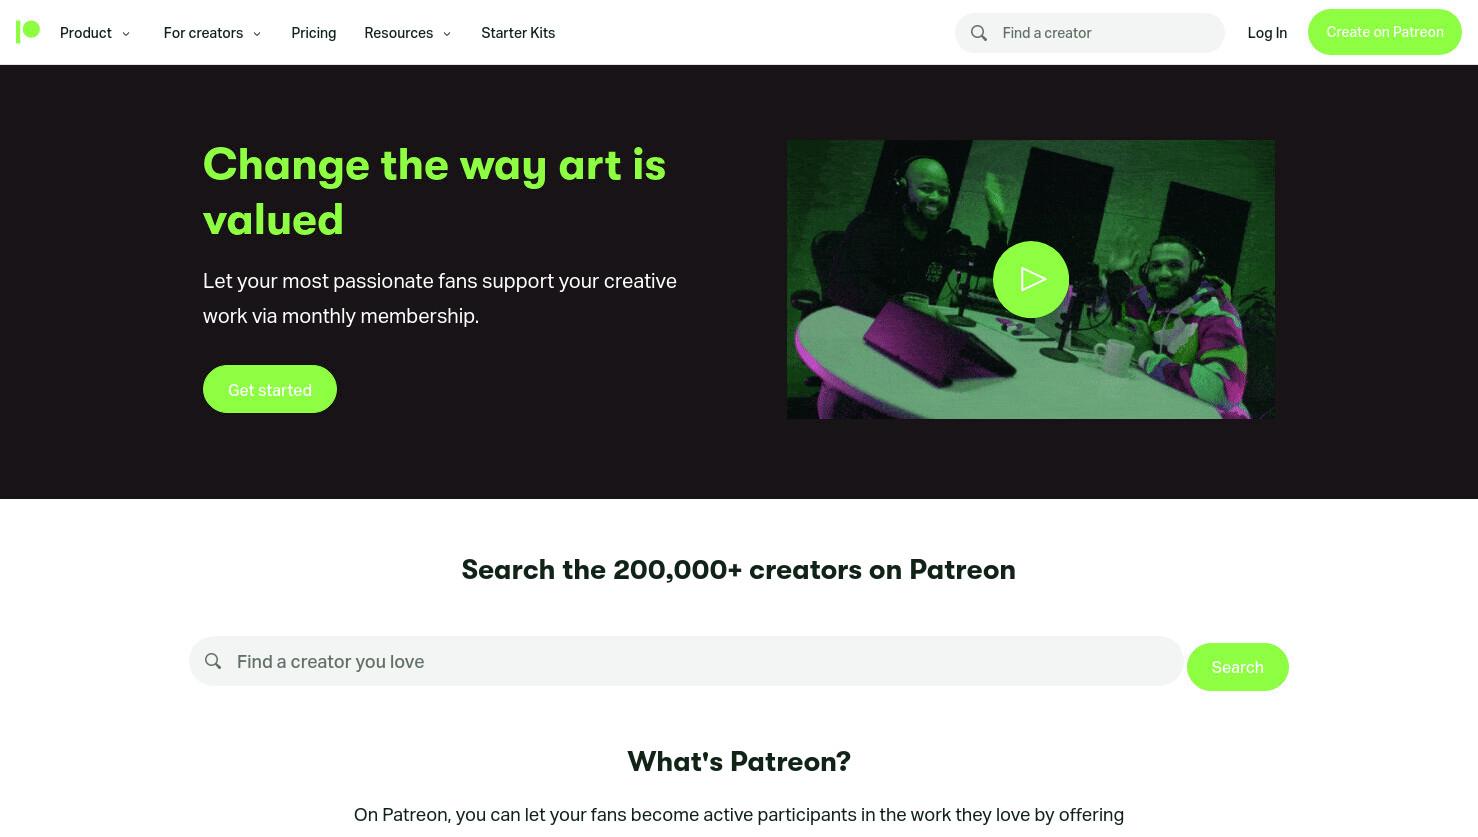Click the Get started button

(x=270, y=389)
